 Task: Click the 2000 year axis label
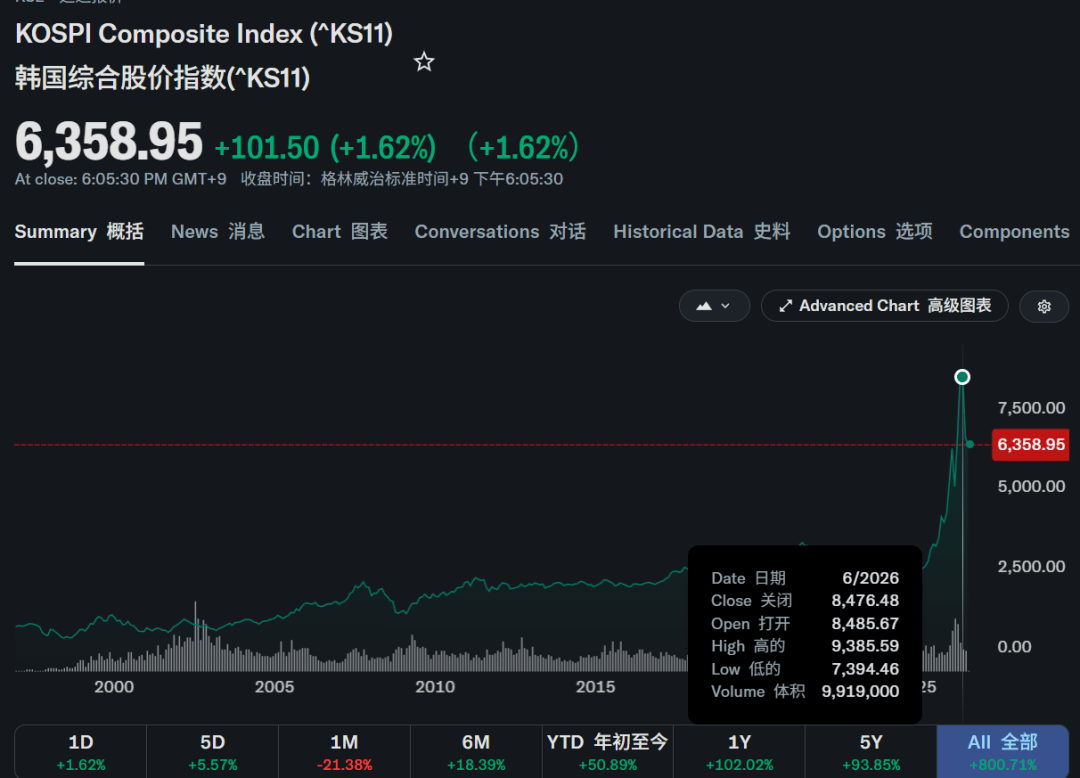tap(114, 686)
